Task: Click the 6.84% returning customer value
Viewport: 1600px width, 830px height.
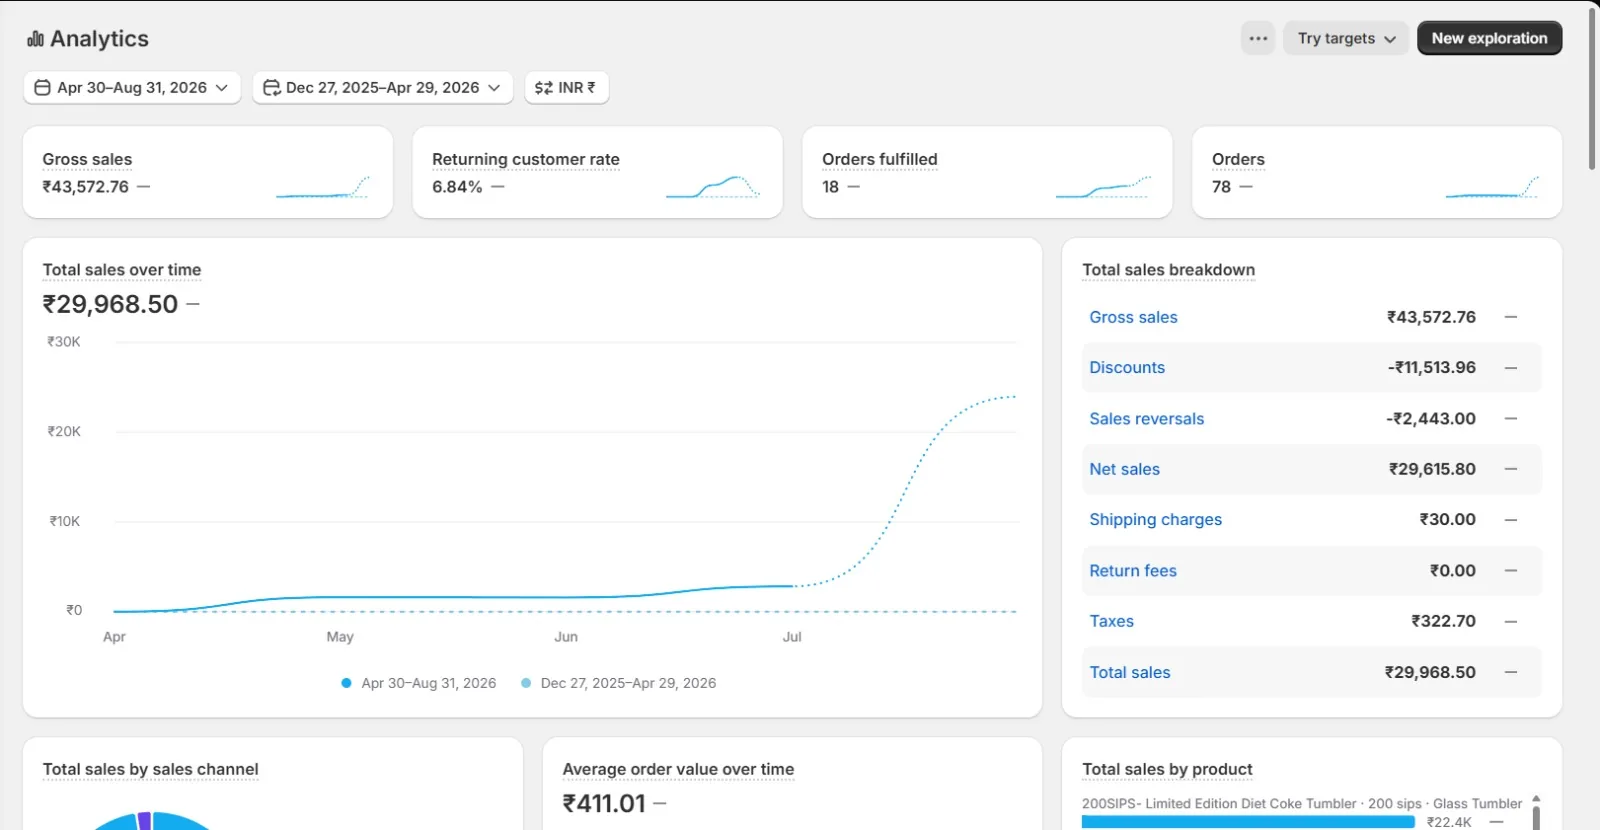Action: (x=457, y=187)
